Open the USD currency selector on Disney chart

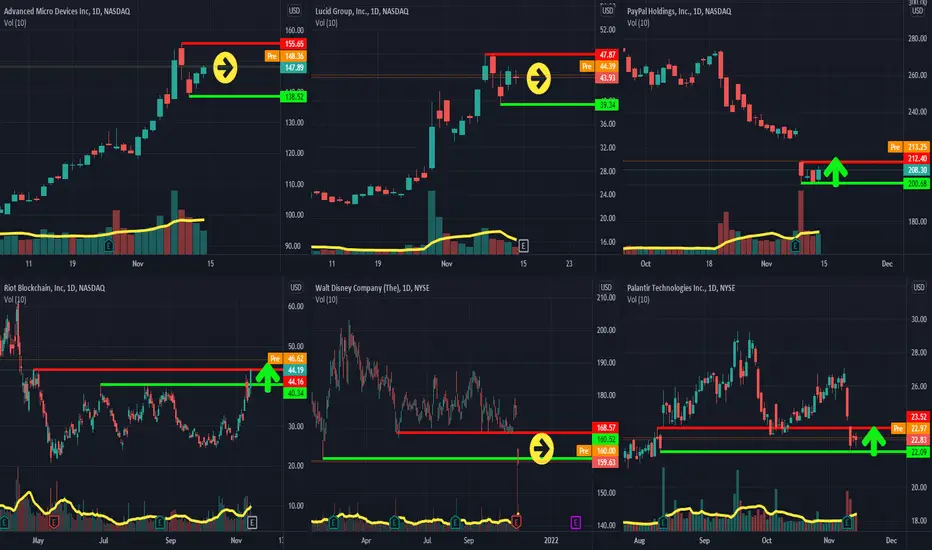[606, 287]
